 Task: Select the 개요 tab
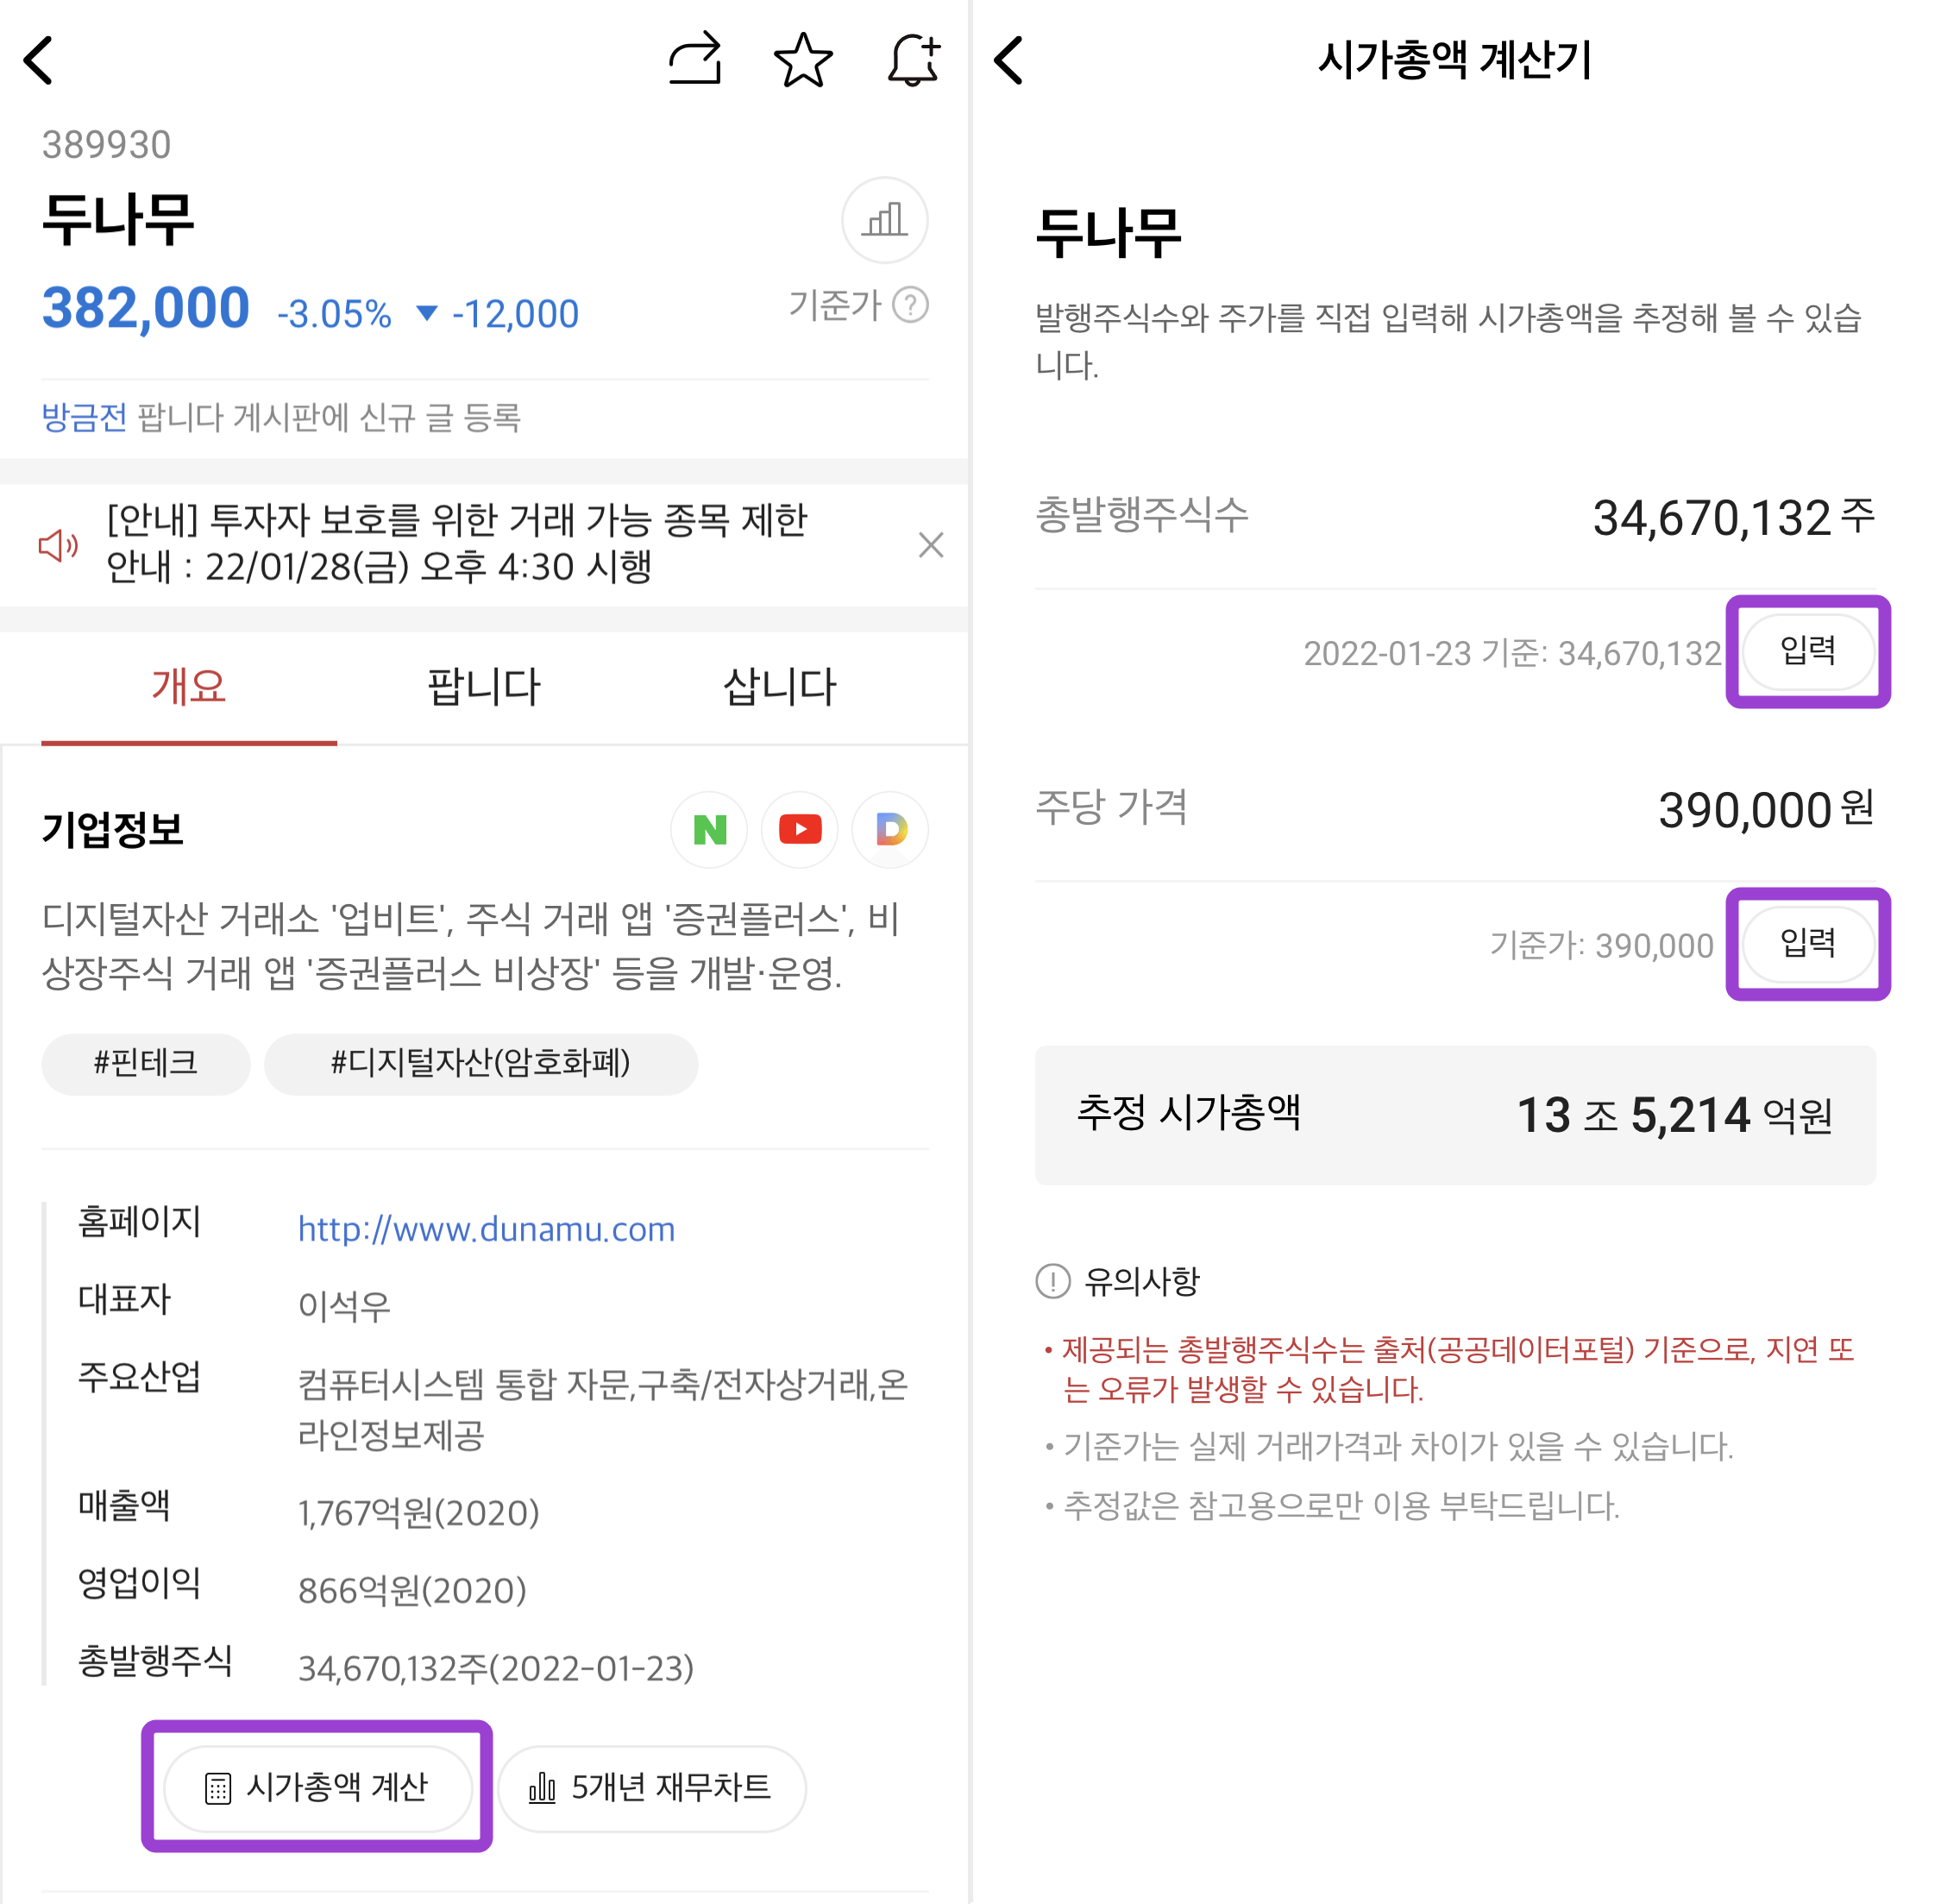pyautogui.click(x=189, y=687)
